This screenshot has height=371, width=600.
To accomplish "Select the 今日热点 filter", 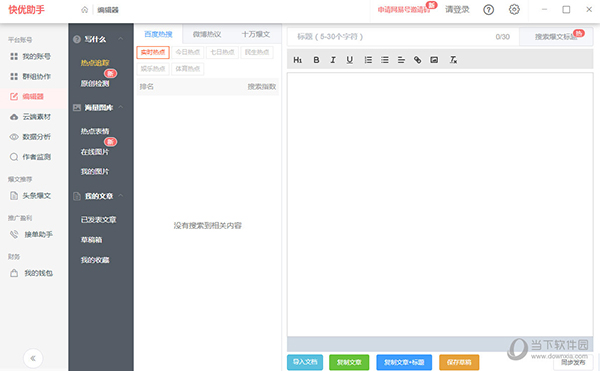I will tap(188, 52).
